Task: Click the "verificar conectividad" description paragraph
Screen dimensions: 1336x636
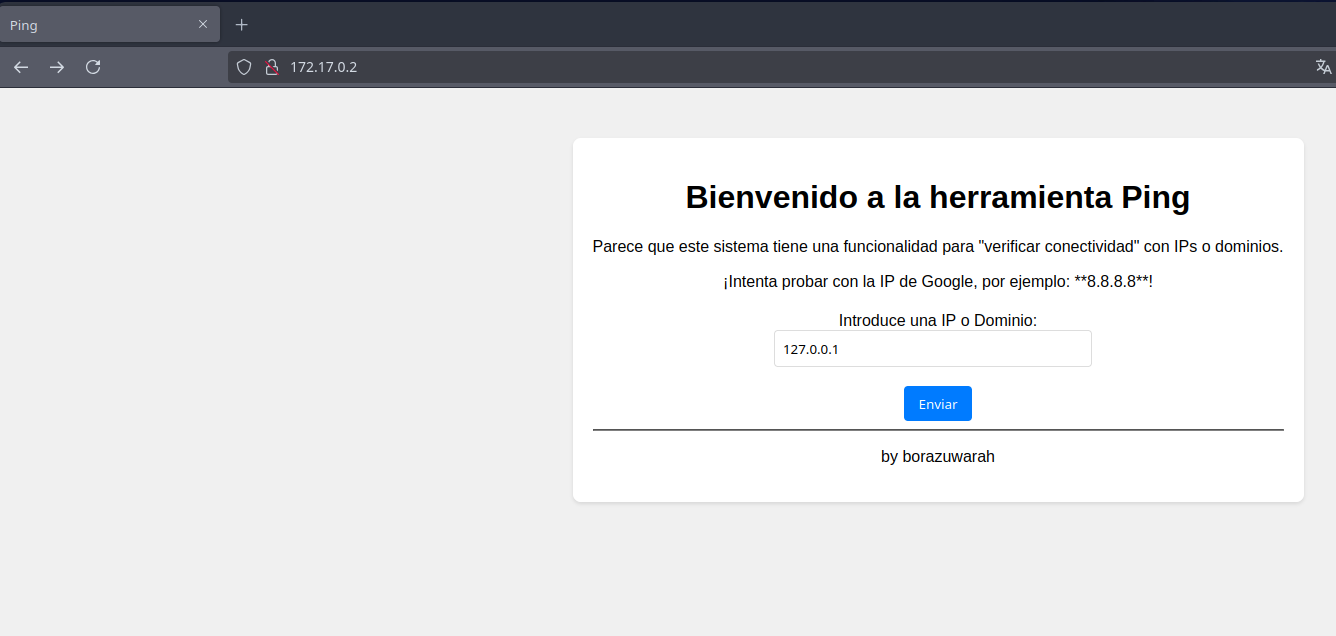Action: [937, 246]
